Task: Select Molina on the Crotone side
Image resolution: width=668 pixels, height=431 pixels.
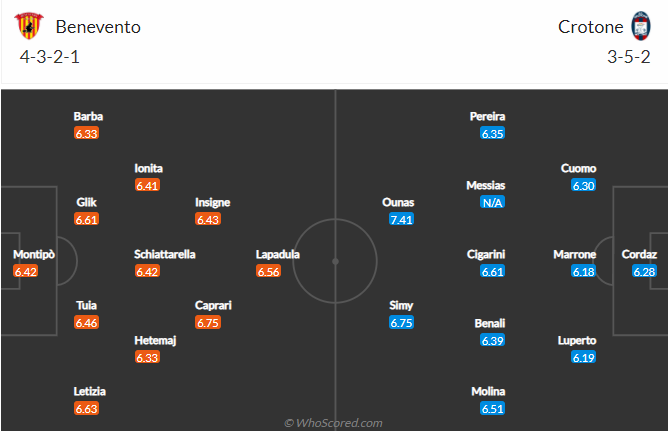Action: (490, 391)
